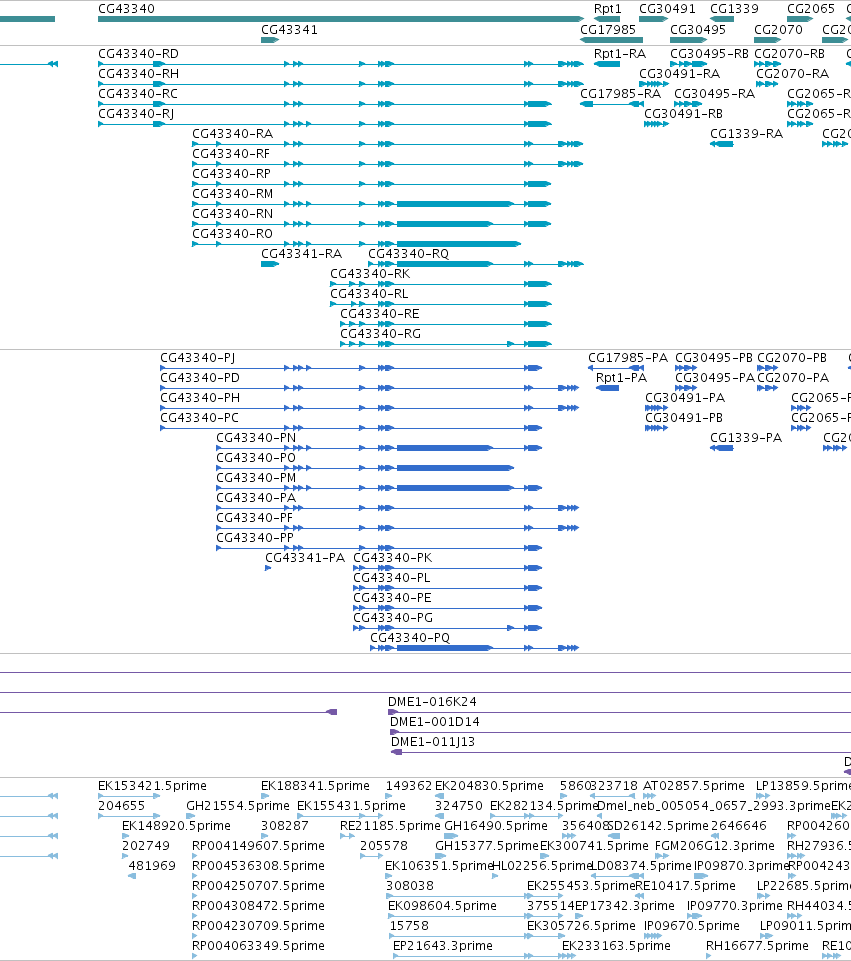Viewport: 851px width, 961px height.
Task: Select transcript CG43340-RL
Action: (369, 294)
